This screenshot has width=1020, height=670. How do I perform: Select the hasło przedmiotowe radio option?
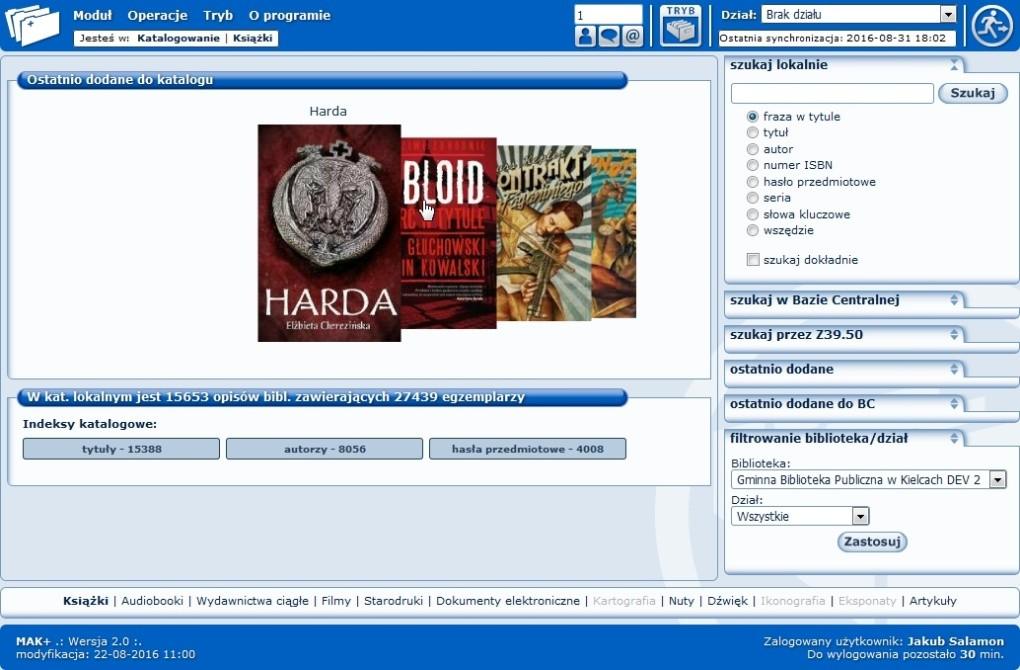tap(753, 181)
